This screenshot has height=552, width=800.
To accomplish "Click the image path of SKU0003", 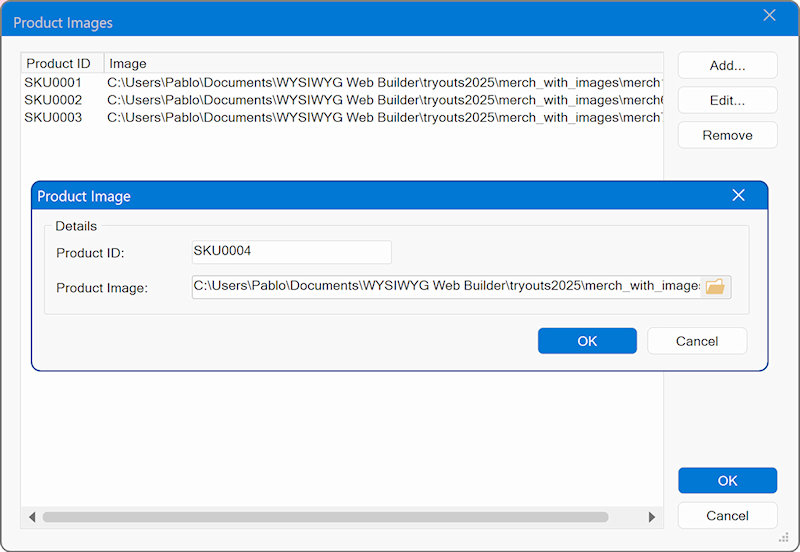I will tap(385, 117).
